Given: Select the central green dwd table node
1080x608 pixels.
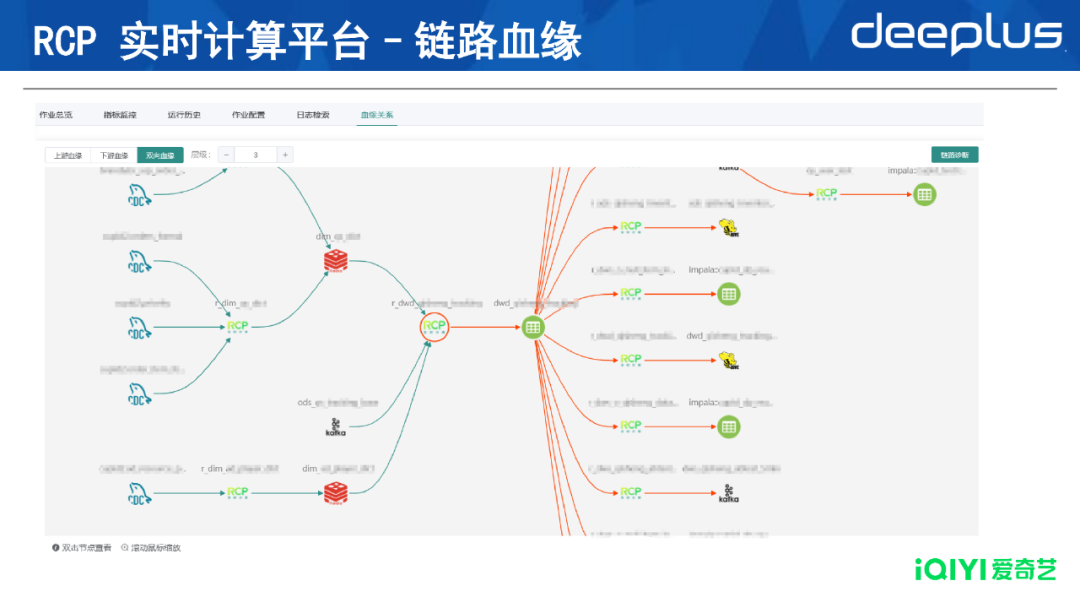Looking at the screenshot, I should [x=532, y=327].
